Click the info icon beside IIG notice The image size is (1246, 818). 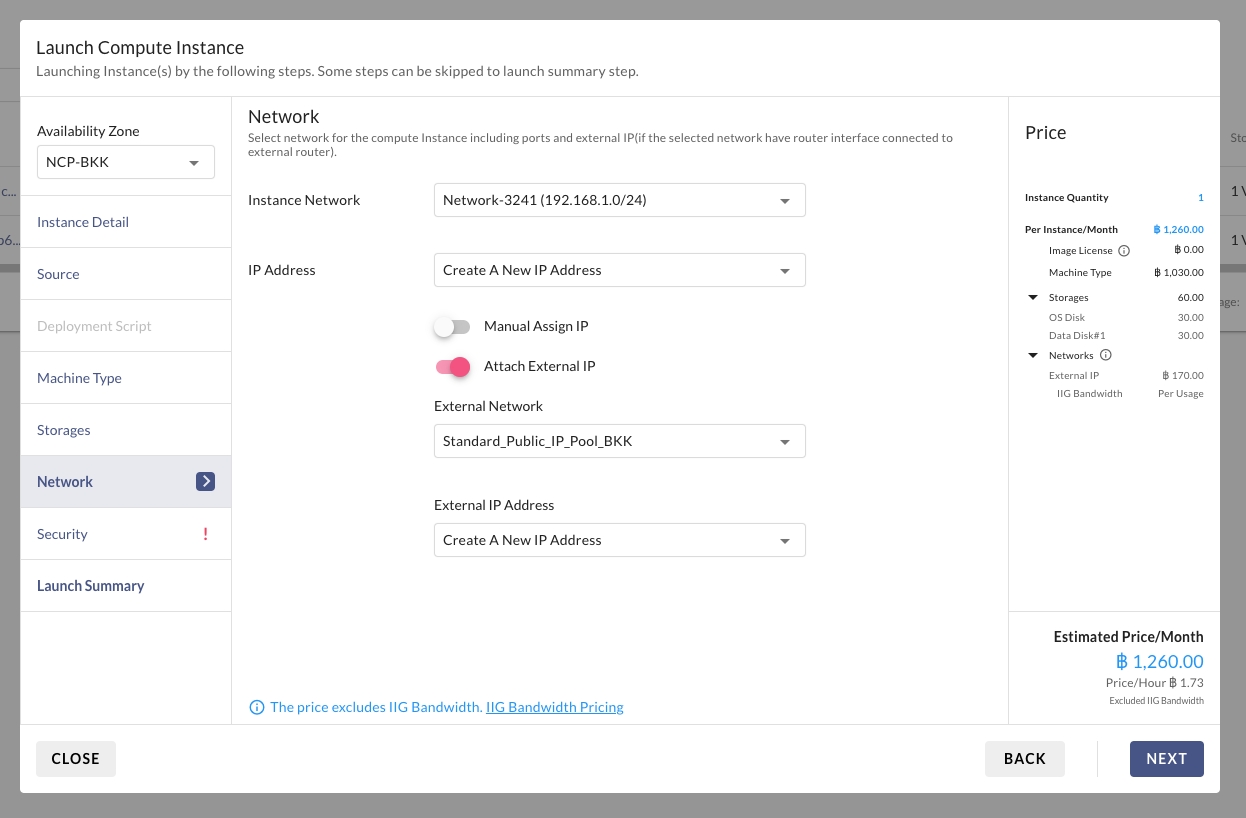point(257,707)
